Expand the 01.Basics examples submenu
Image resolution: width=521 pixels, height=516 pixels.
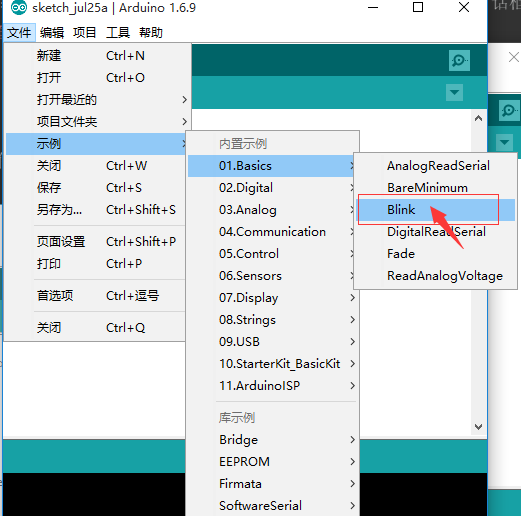(271, 166)
